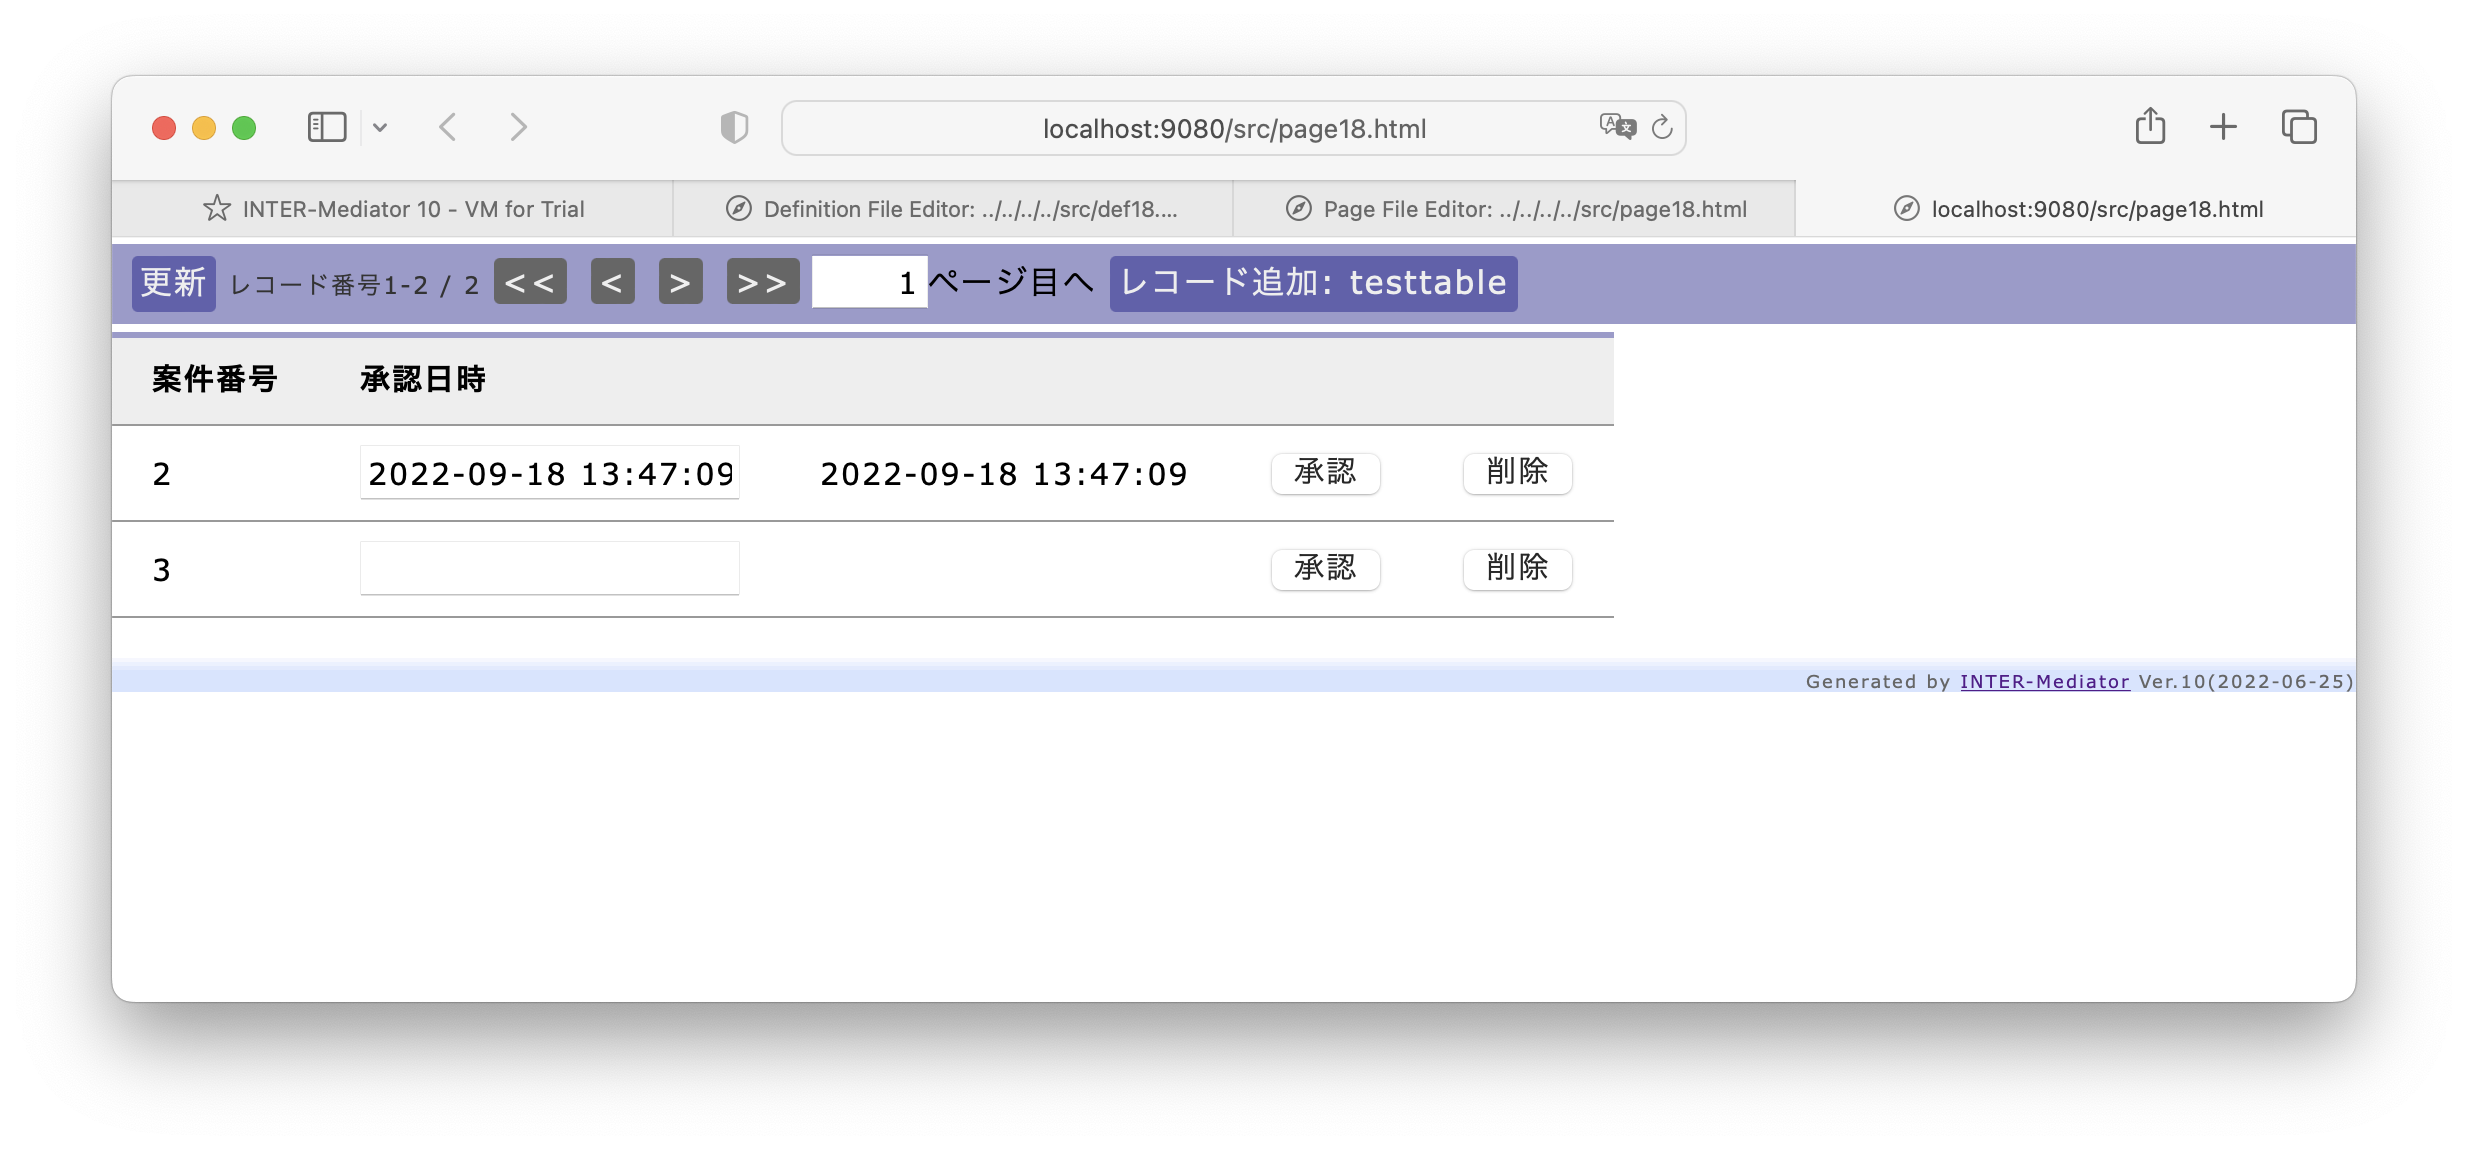Click the plain text 2022-09-18 13:47:09 value
The width and height of the screenshot is (2468, 1150).
pos(1003,474)
